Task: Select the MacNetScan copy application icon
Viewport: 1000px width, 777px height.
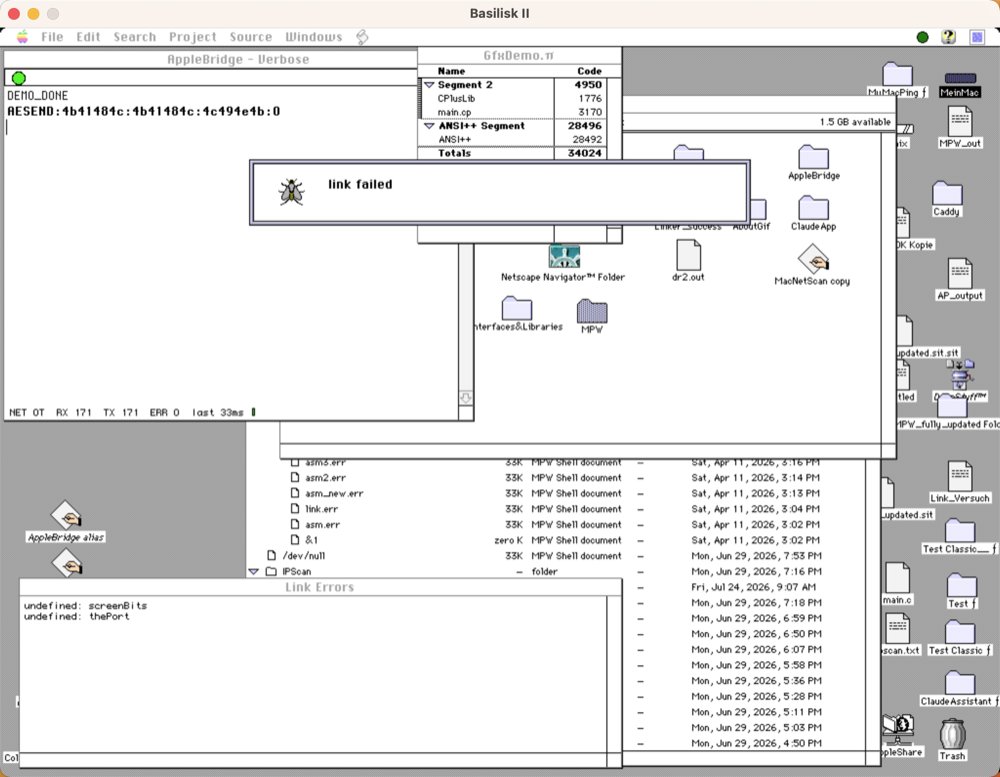Action: coord(812,259)
